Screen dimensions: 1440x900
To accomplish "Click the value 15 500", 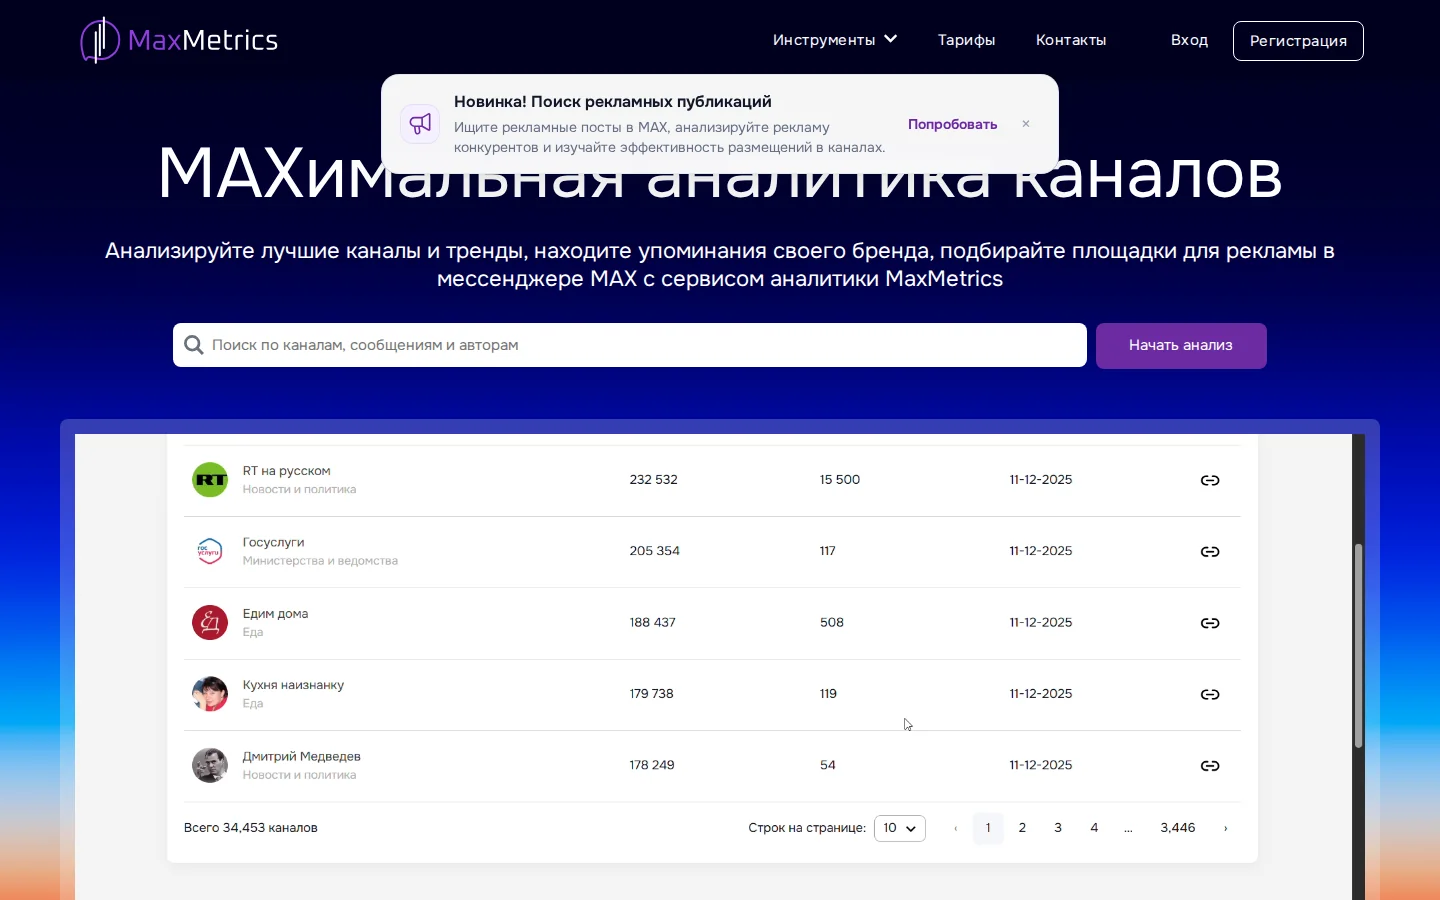I will [x=840, y=480].
